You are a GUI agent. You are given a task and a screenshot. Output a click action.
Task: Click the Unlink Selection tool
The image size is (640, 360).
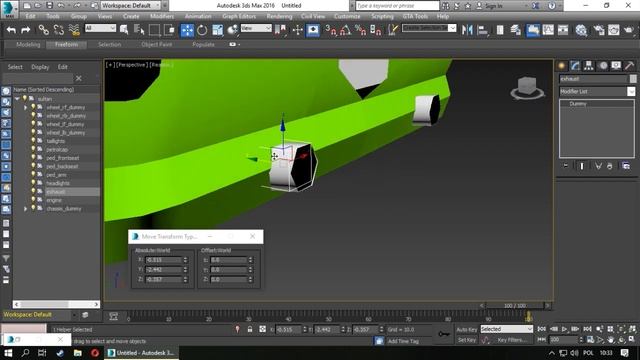58,30
